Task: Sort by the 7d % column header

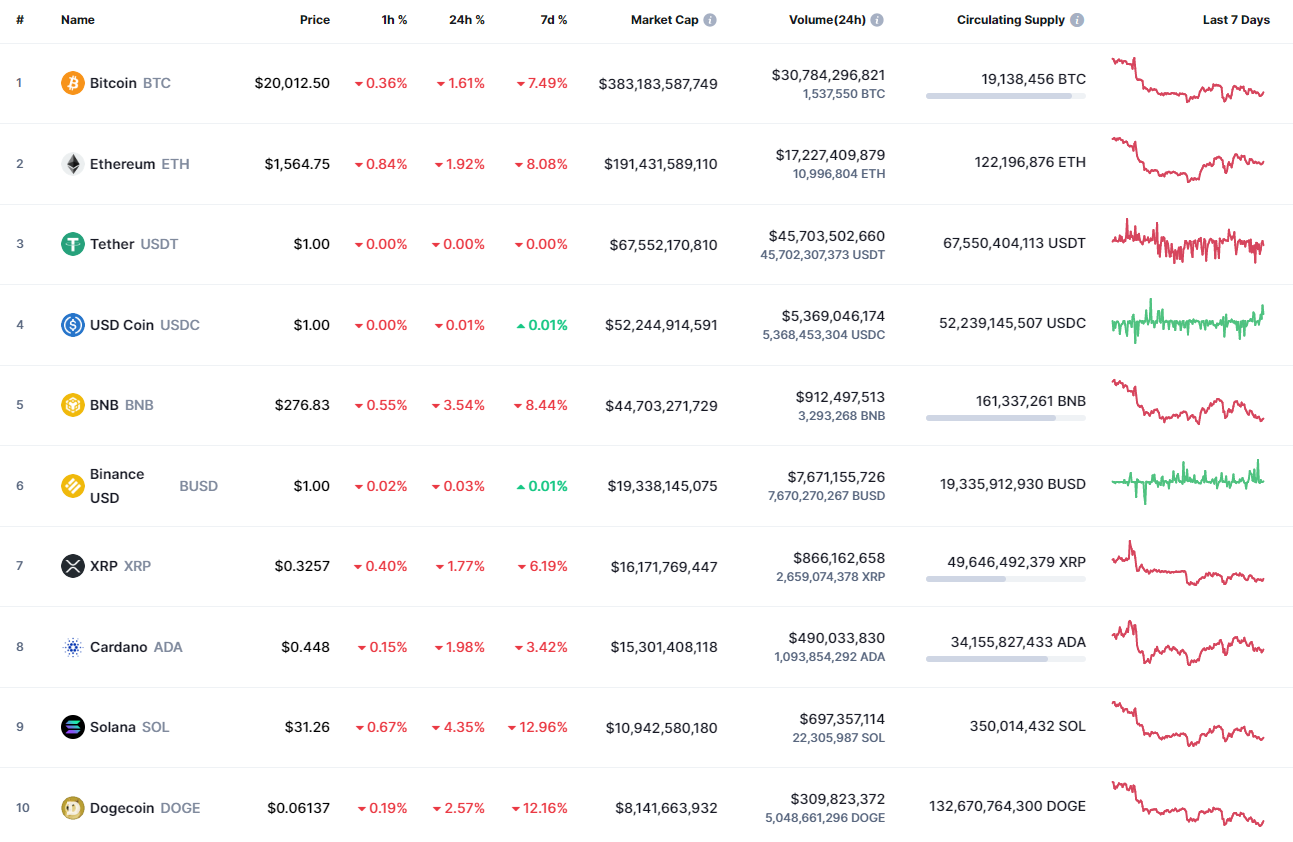Action: pos(553,19)
